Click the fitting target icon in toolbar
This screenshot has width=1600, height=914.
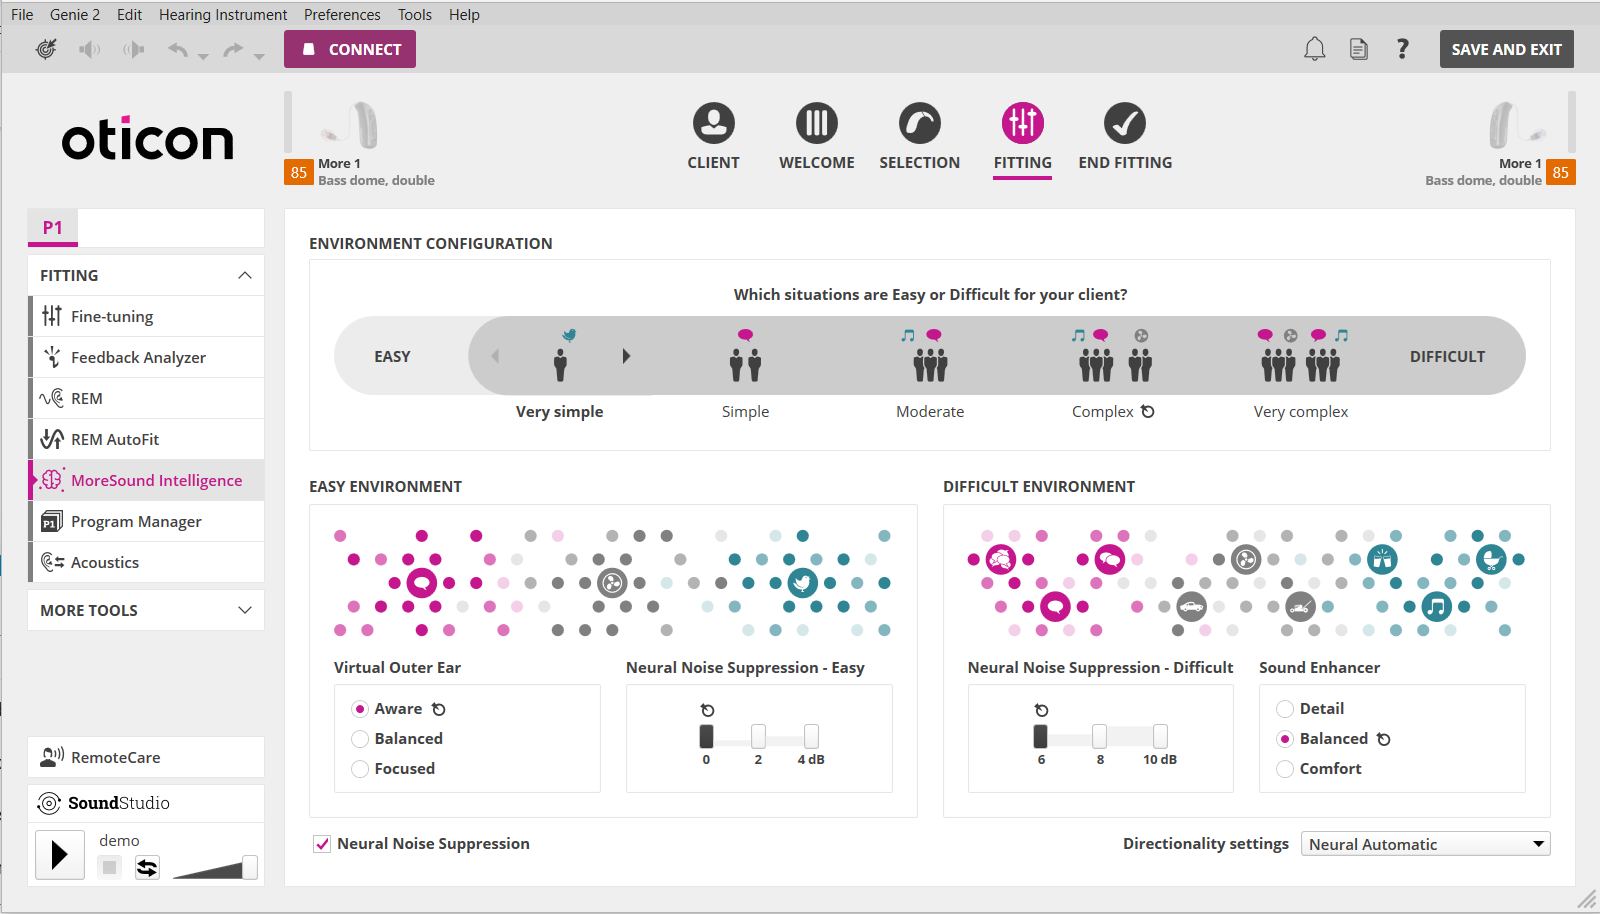pyautogui.click(x=46, y=49)
